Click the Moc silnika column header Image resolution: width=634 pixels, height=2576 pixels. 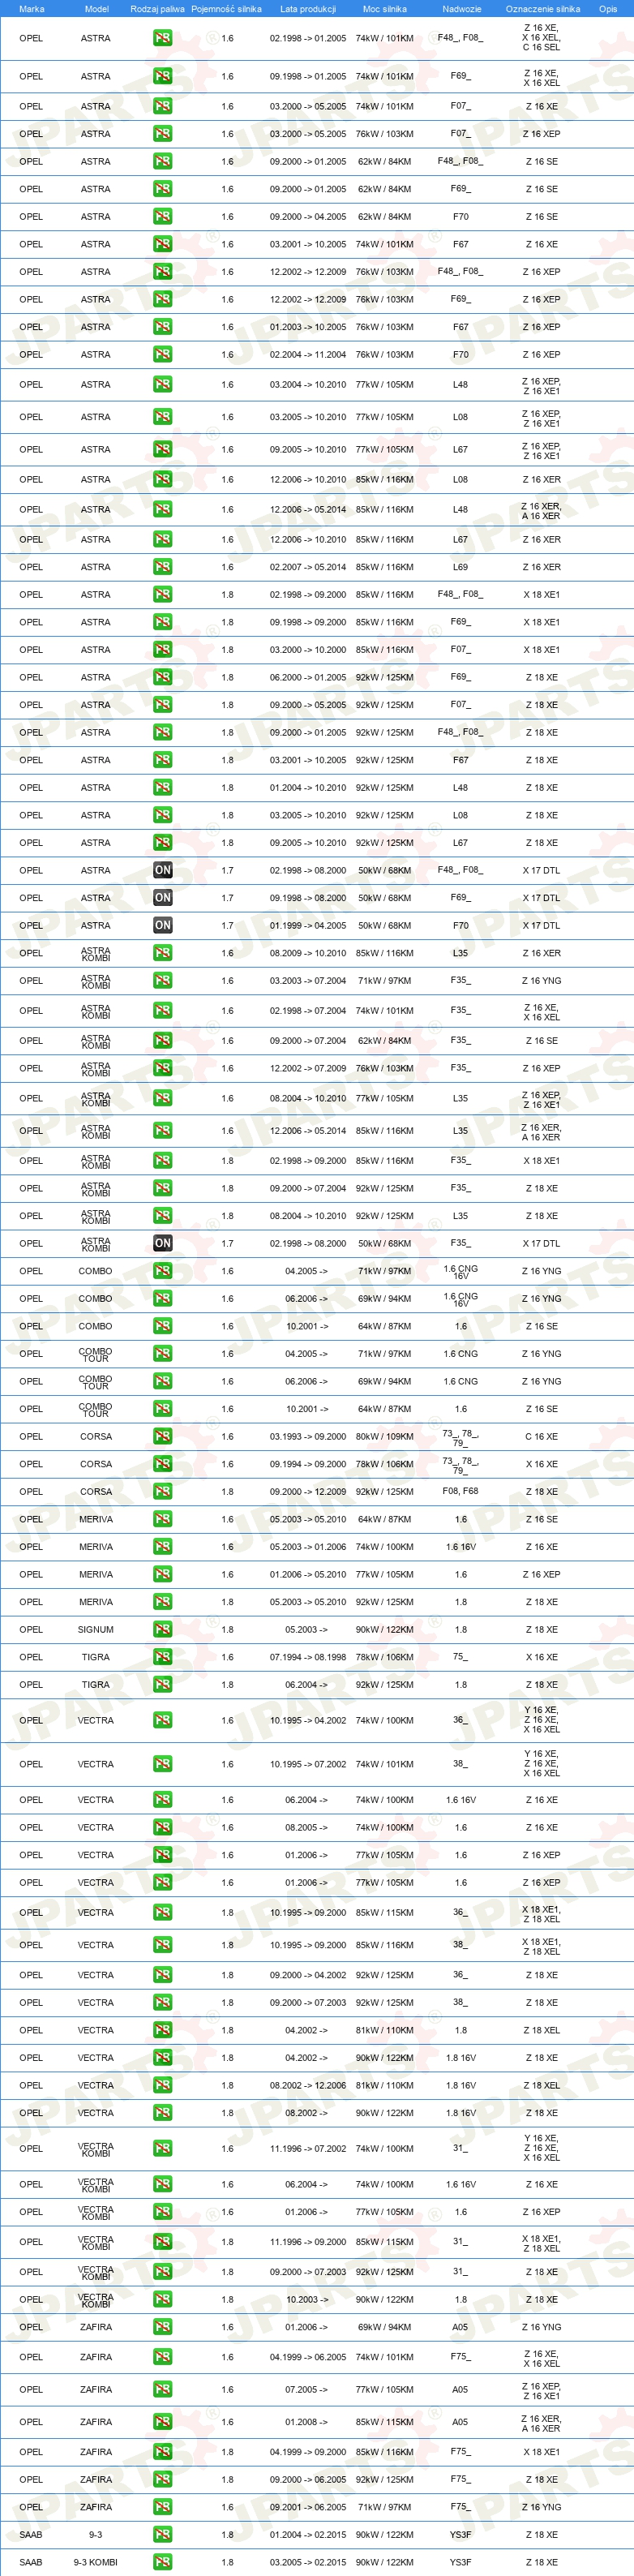coord(384,9)
